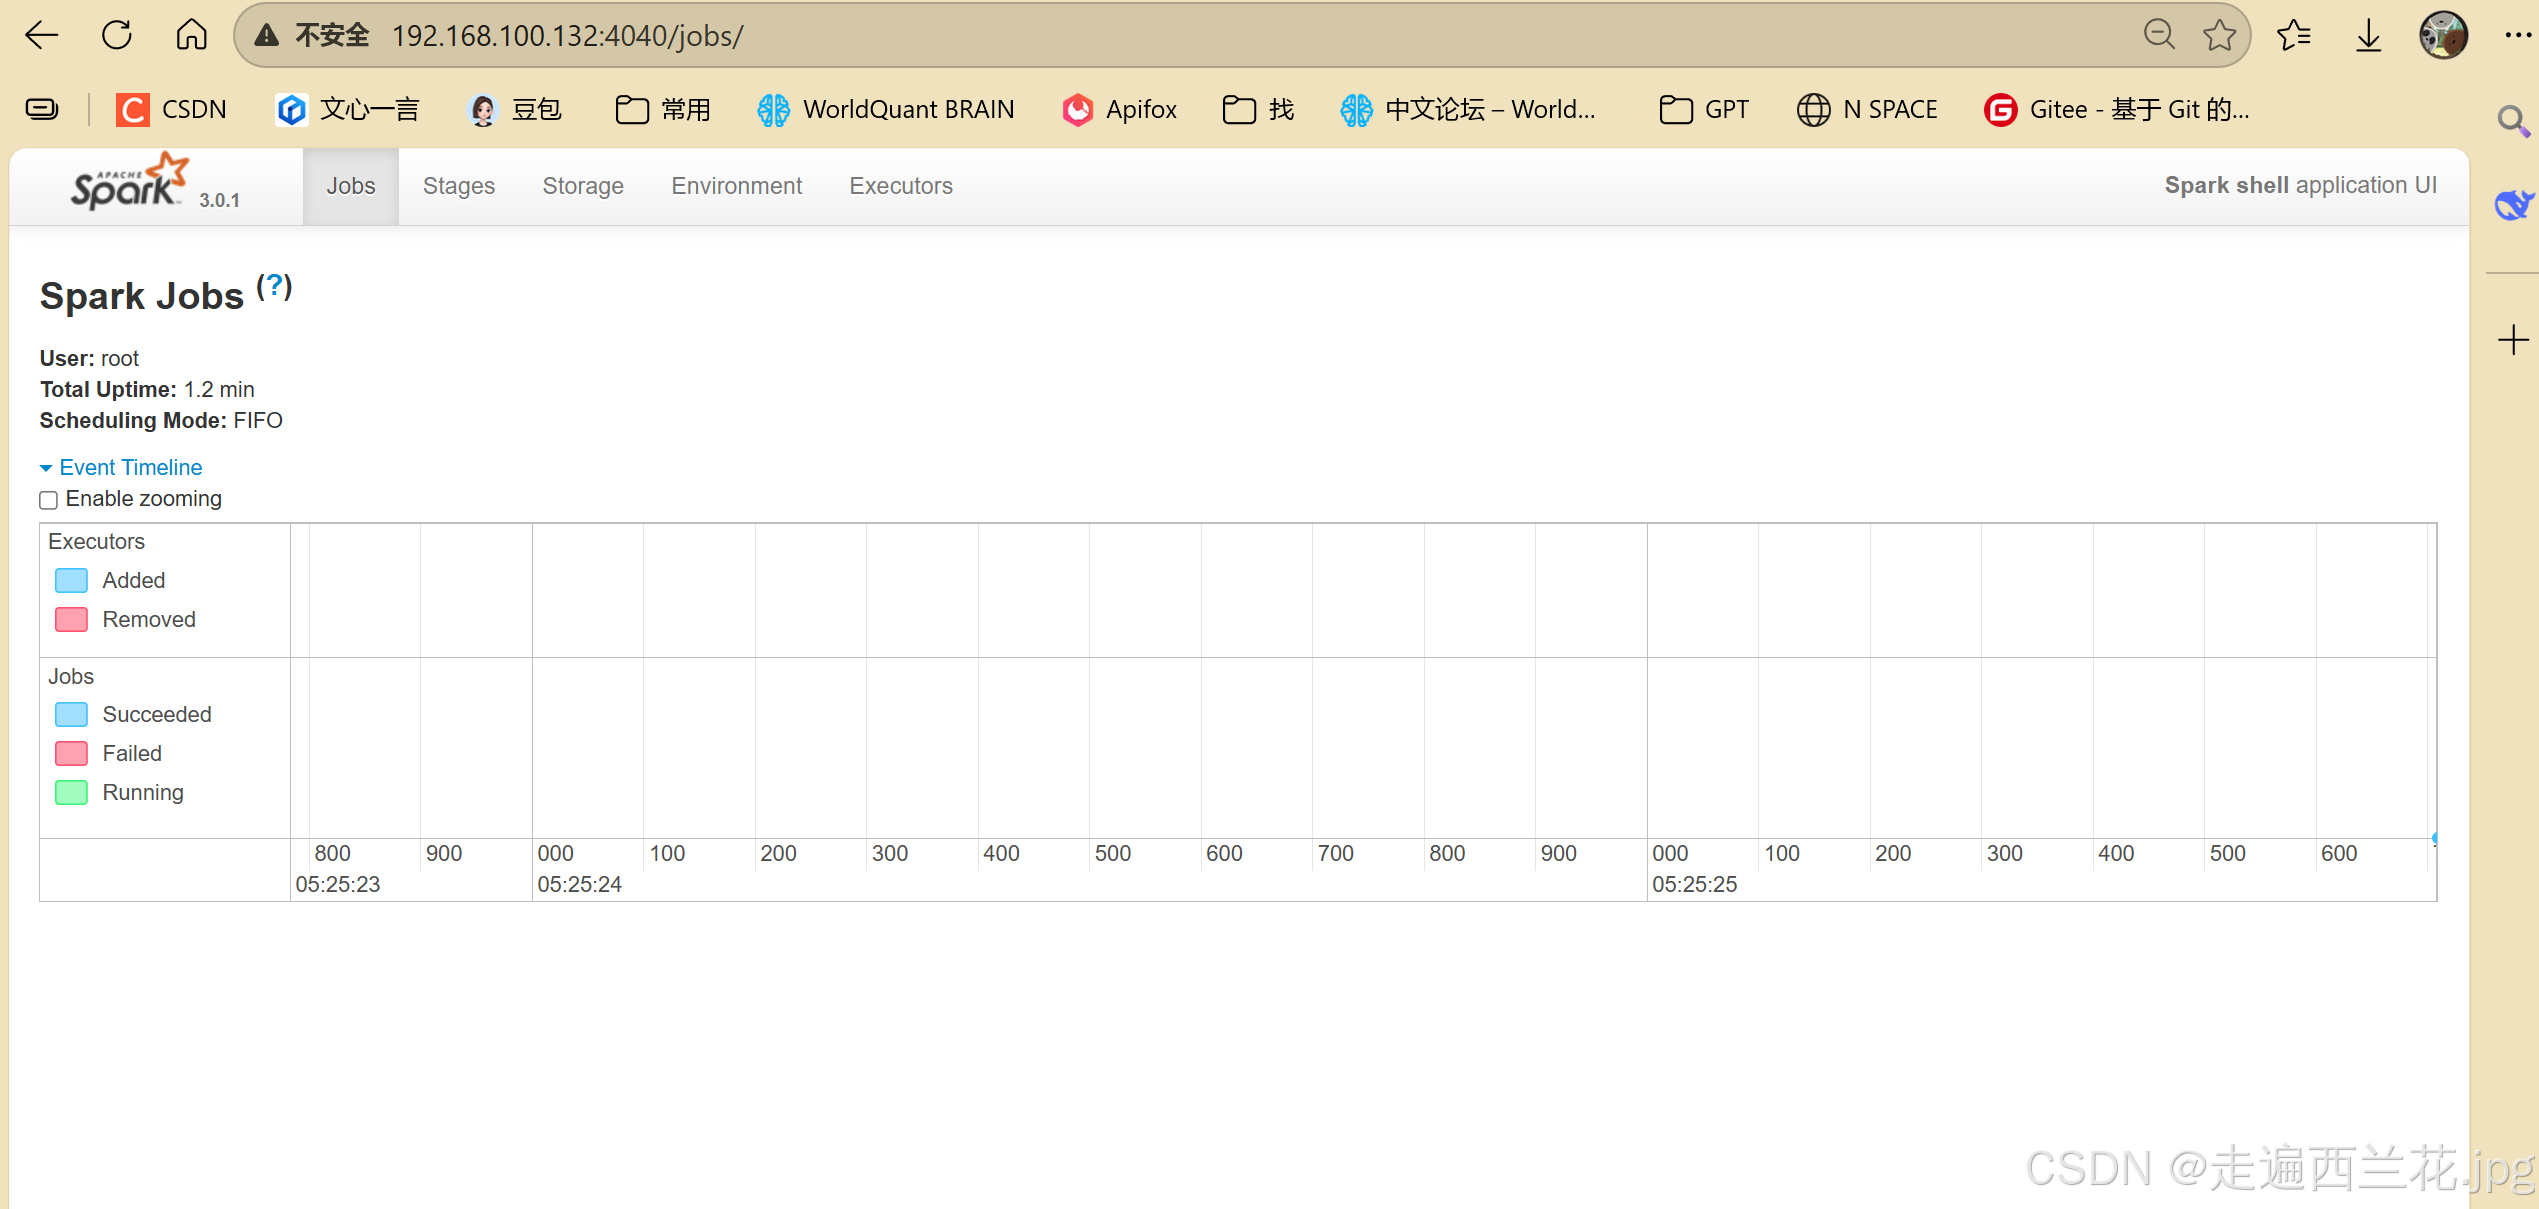
Task: Open the 常用 bookmarks folder
Action: [x=663, y=109]
